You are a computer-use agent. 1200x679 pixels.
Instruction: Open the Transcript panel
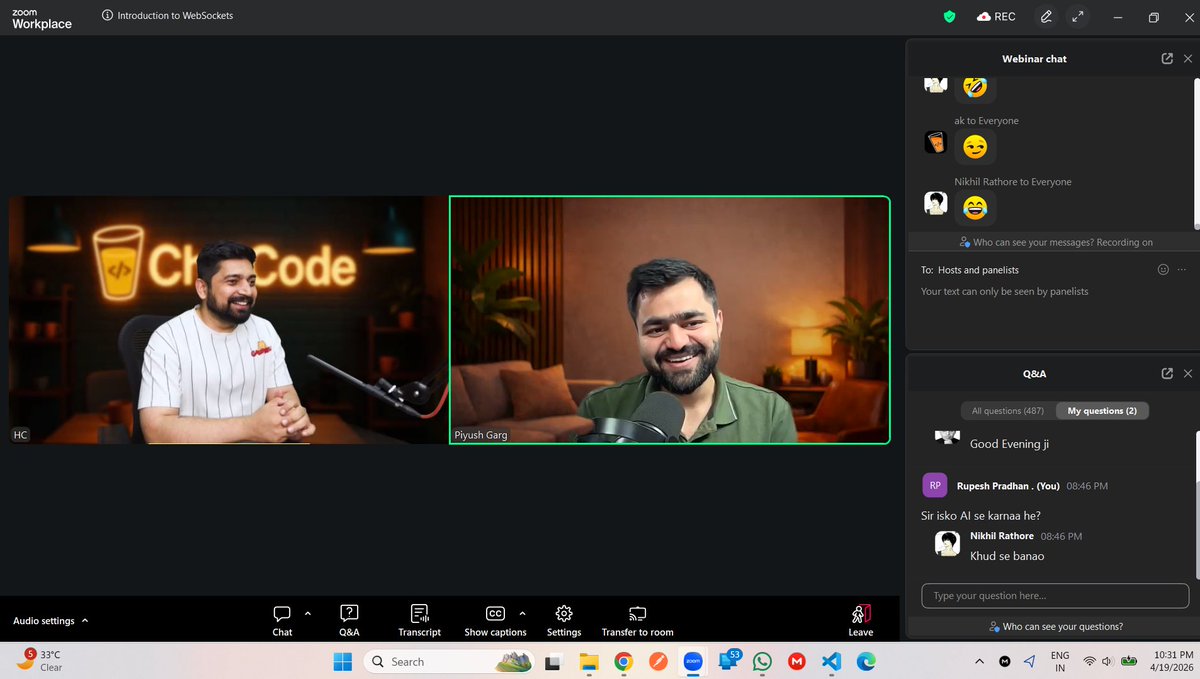(x=419, y=619)
